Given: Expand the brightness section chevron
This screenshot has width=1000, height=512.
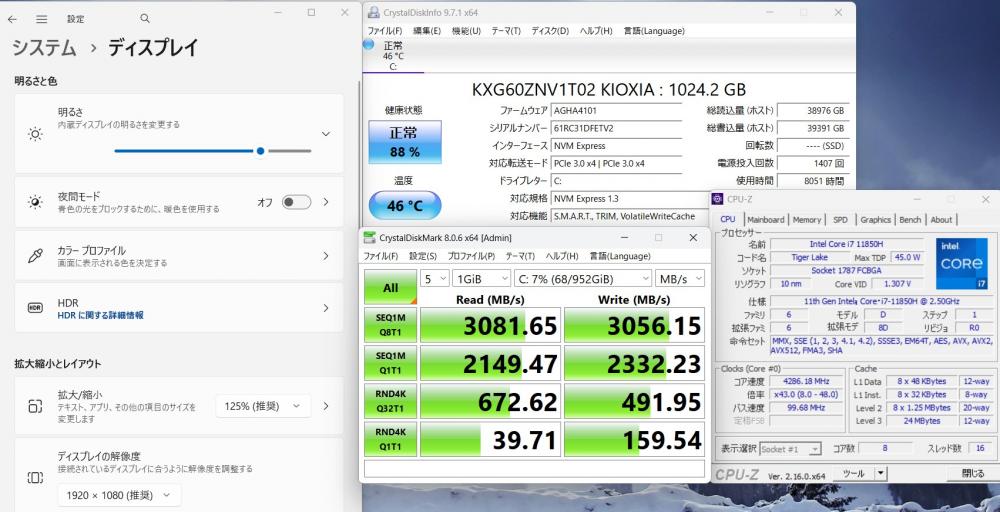Looking at the screenshot, I should point(326,134).
